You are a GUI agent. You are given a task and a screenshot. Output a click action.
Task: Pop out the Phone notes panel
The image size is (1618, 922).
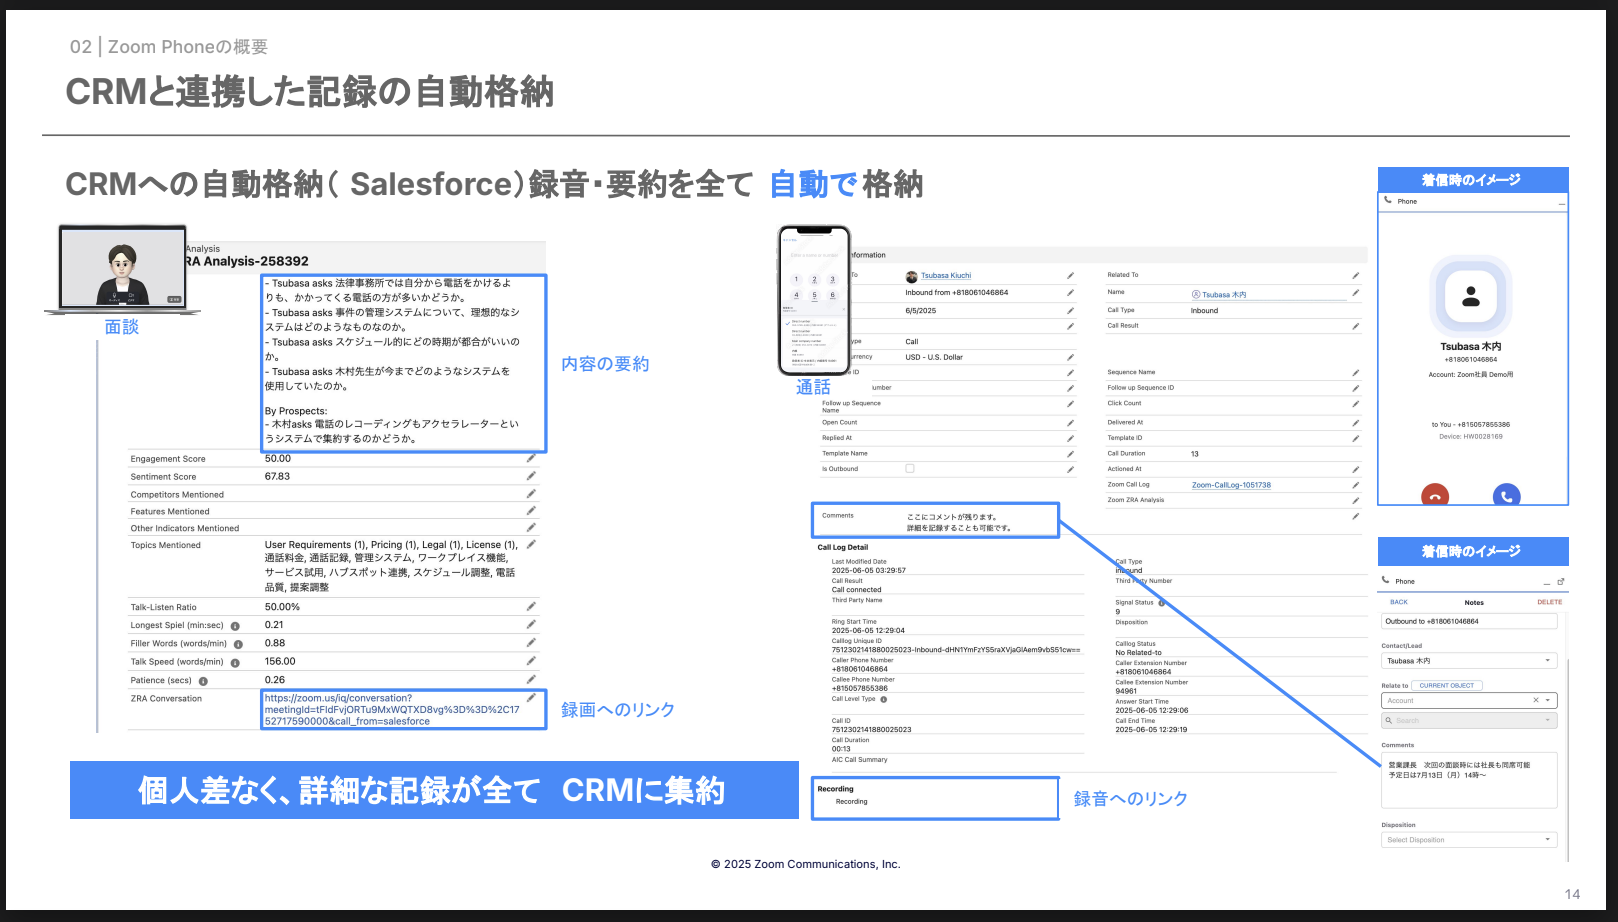tap(1561, 581)
